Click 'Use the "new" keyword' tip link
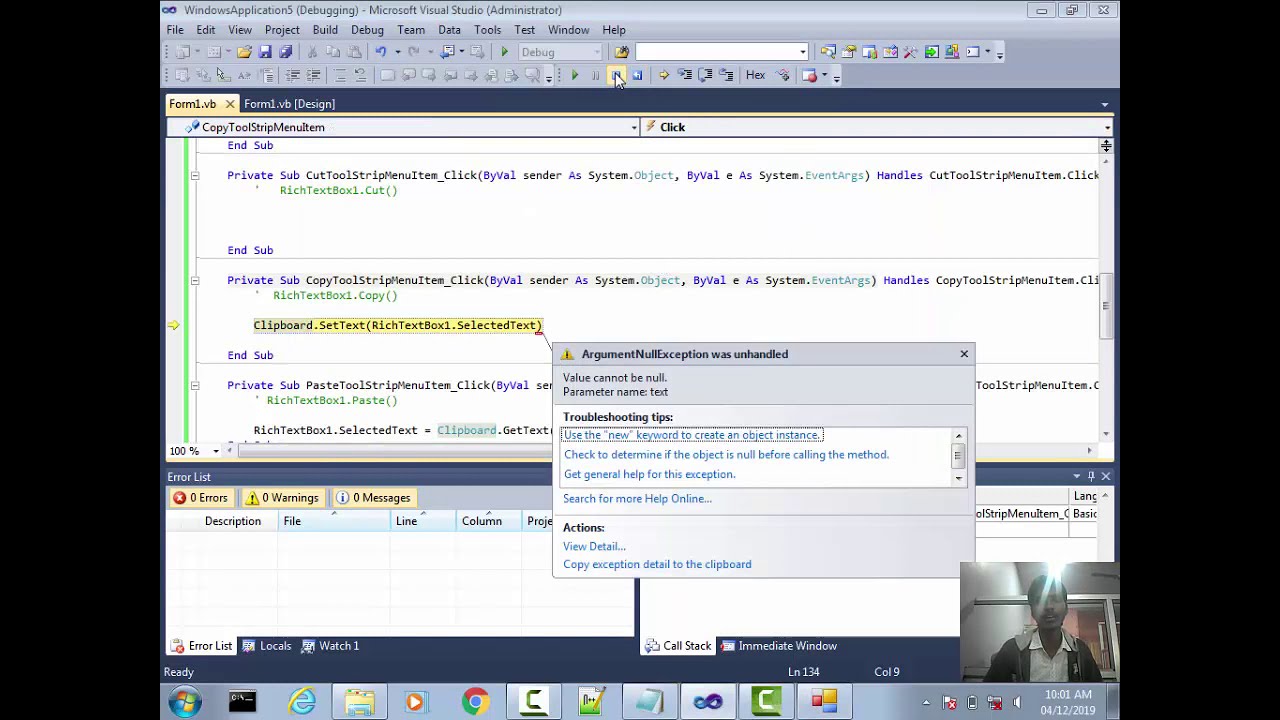 tap(692, 435)
